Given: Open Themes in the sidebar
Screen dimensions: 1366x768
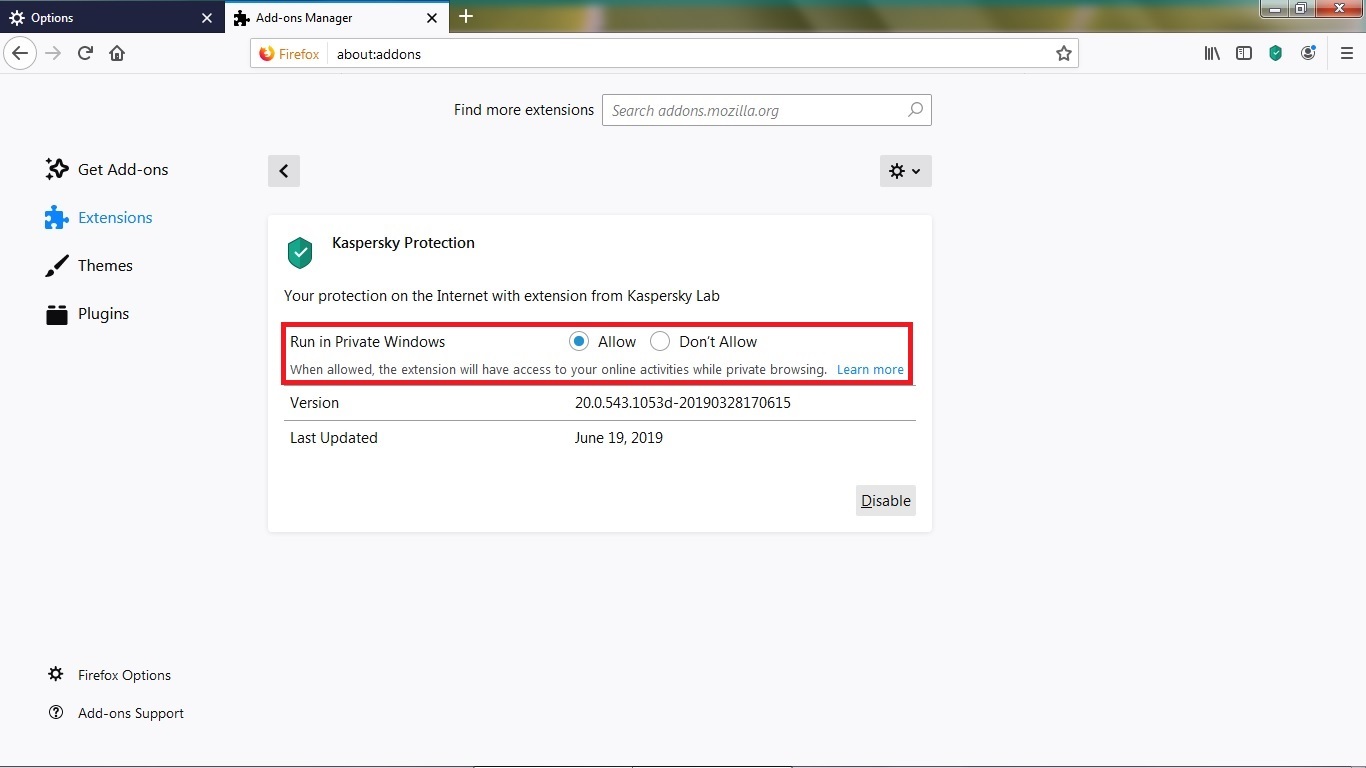Looking at the screenshot, I should click(89, 265).
